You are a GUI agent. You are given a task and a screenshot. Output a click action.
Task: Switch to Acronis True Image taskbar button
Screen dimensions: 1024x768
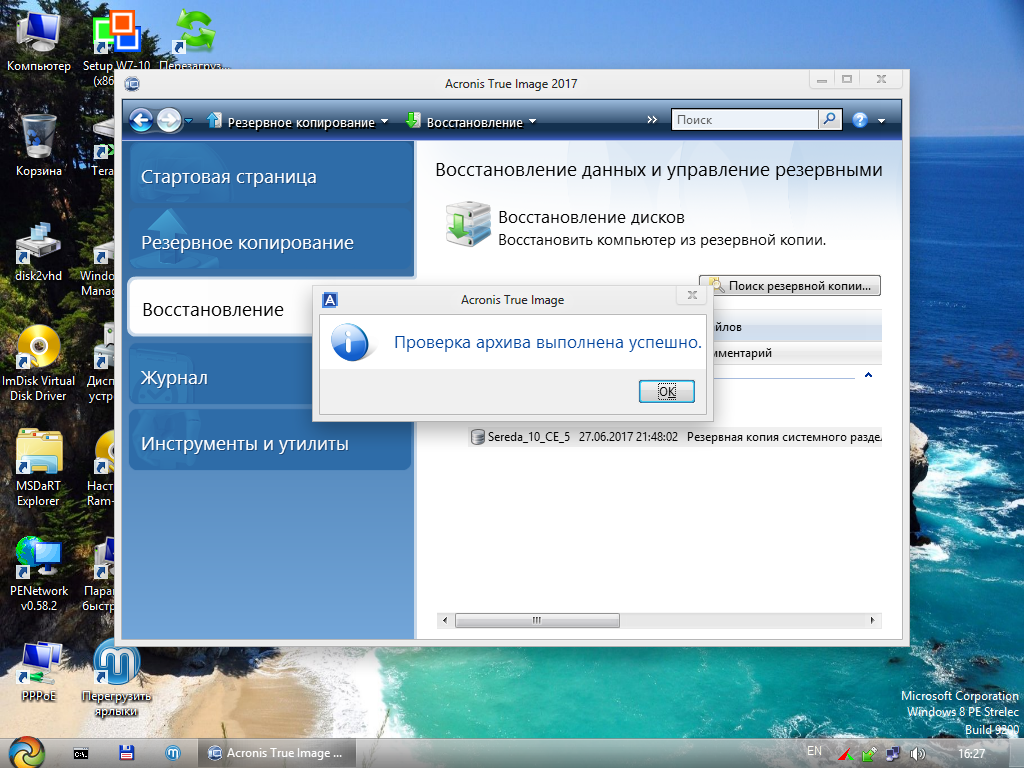[276, 753]
